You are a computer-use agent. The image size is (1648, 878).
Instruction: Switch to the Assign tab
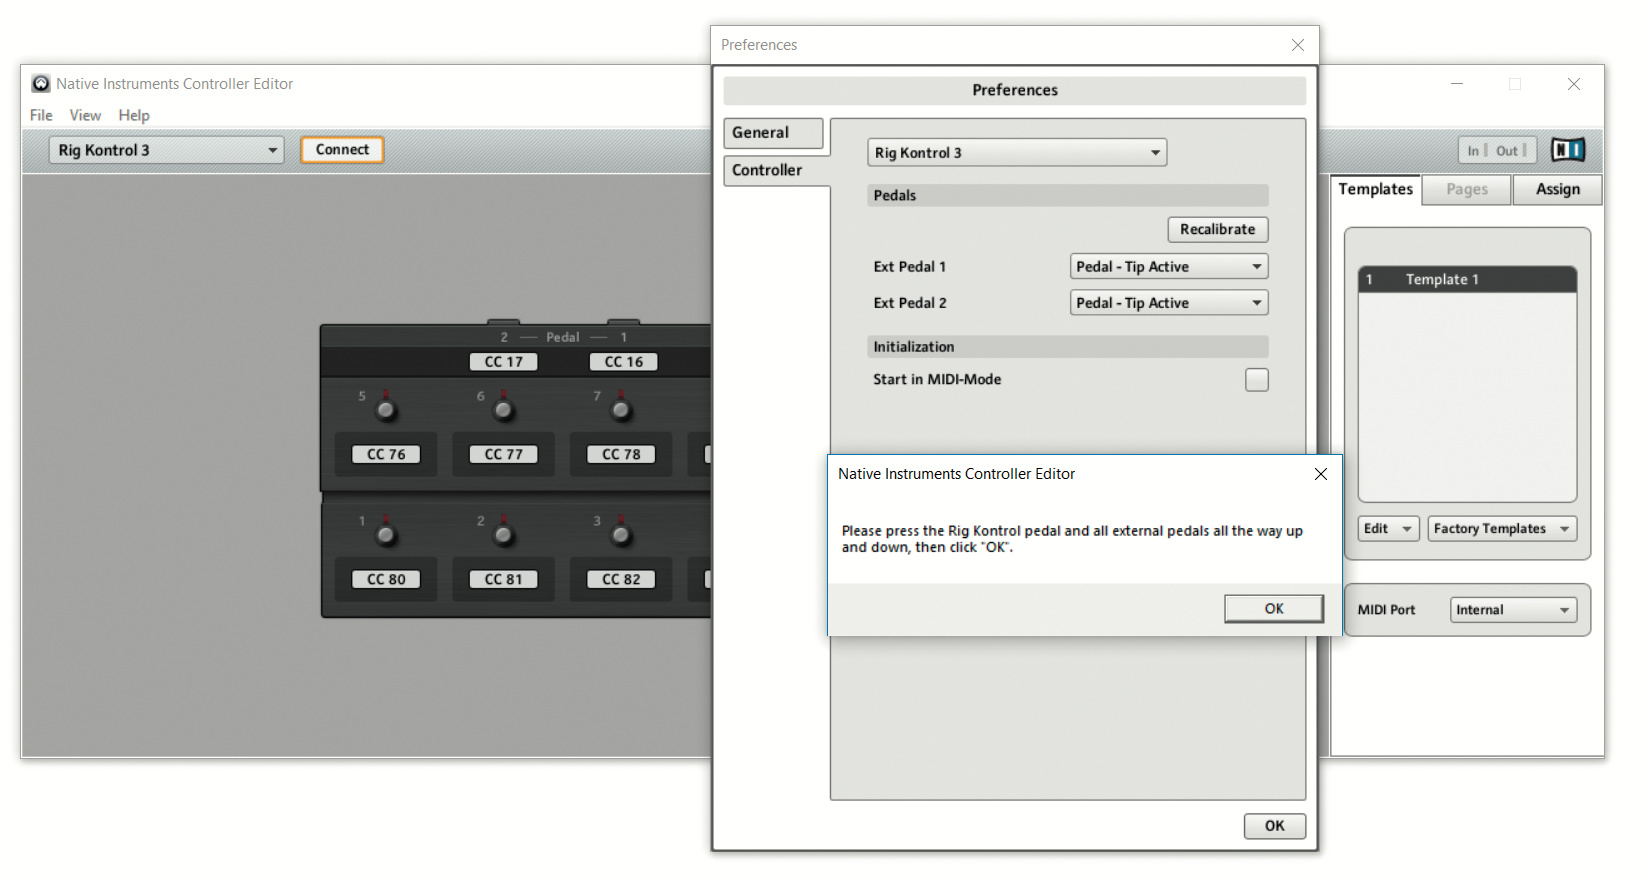[x=1557, y=189]
